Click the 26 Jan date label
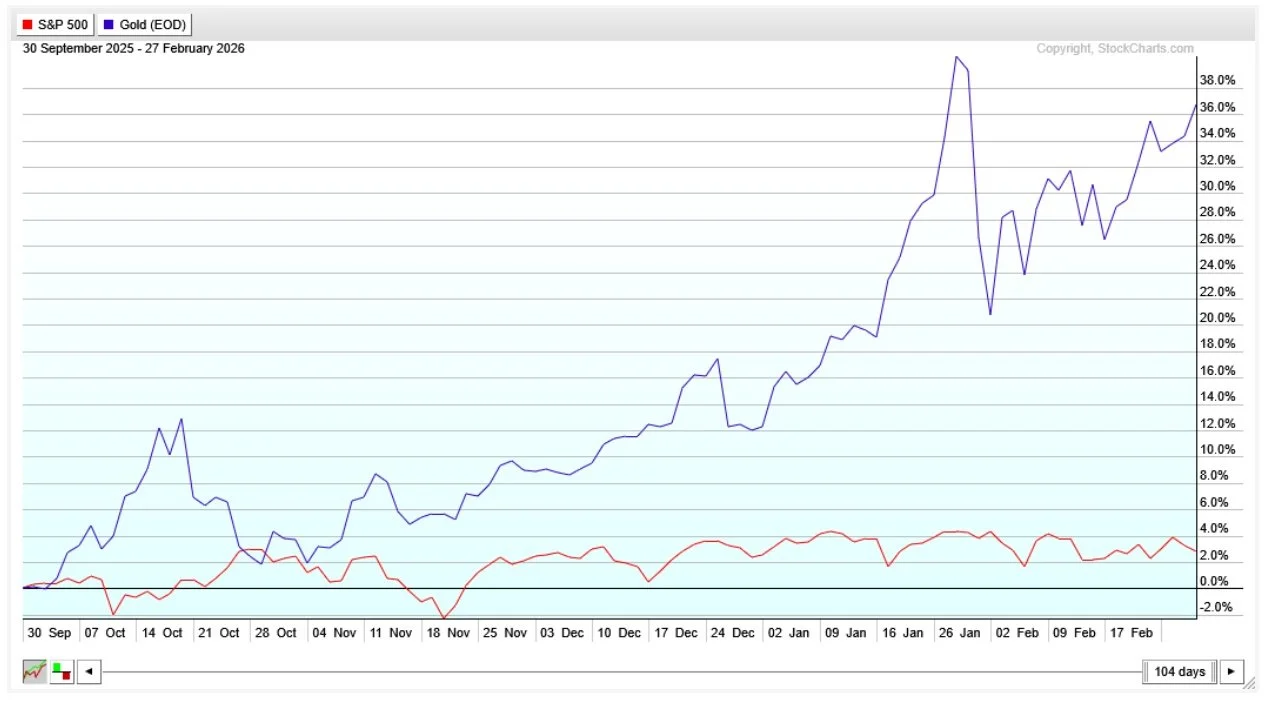Image resolution: width=1270 pixels, height=704 pixels. coord(958,633)
